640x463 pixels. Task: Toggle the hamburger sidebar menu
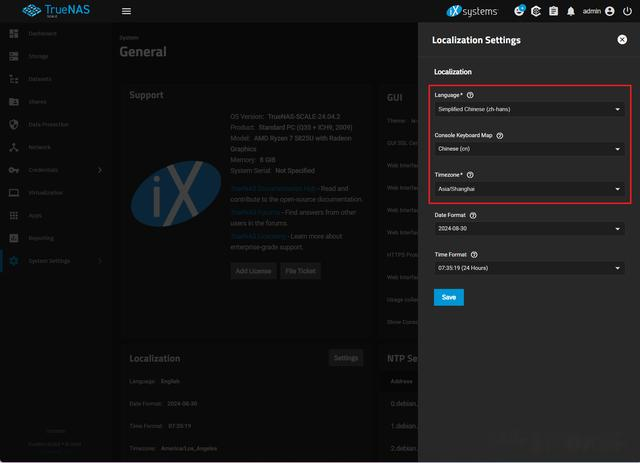(x=127, y=11)
